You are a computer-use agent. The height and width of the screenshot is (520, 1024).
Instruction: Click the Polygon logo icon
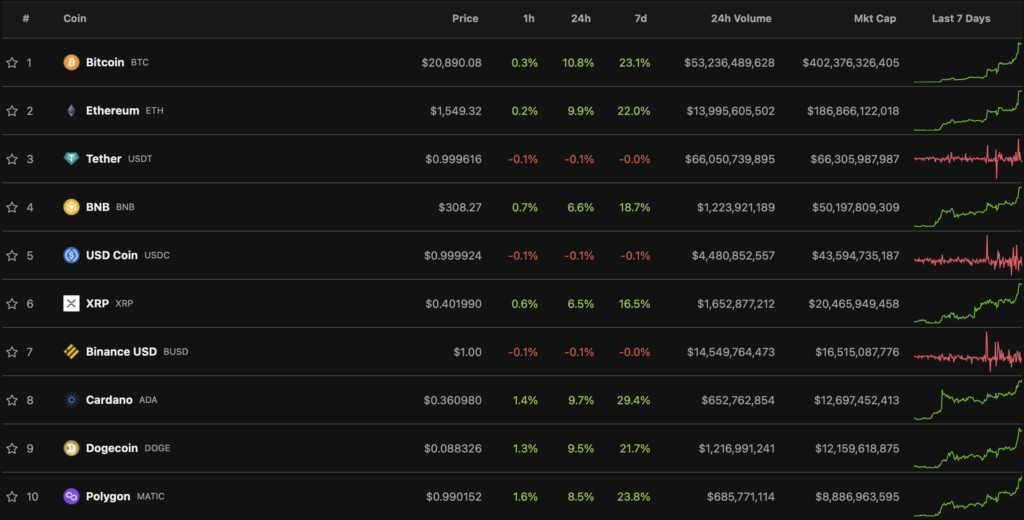71,496
